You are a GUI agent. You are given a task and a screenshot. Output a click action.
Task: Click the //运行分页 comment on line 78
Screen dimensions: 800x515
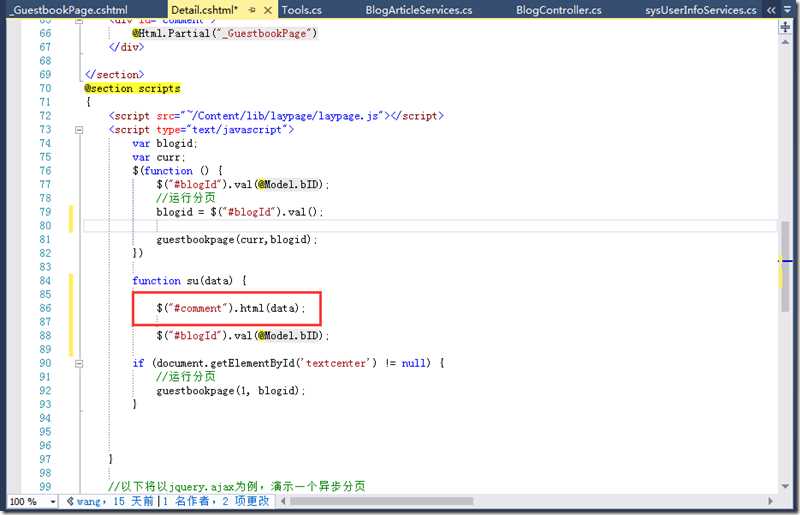[186, 198]
